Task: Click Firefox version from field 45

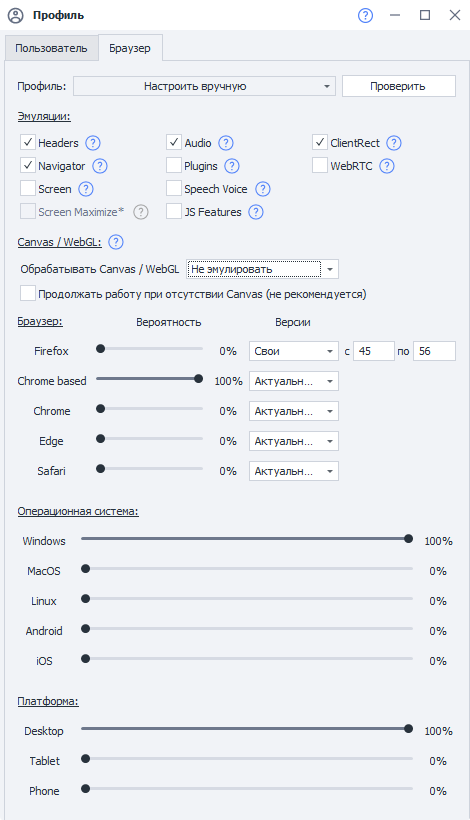Action: (x=374, y=351)
